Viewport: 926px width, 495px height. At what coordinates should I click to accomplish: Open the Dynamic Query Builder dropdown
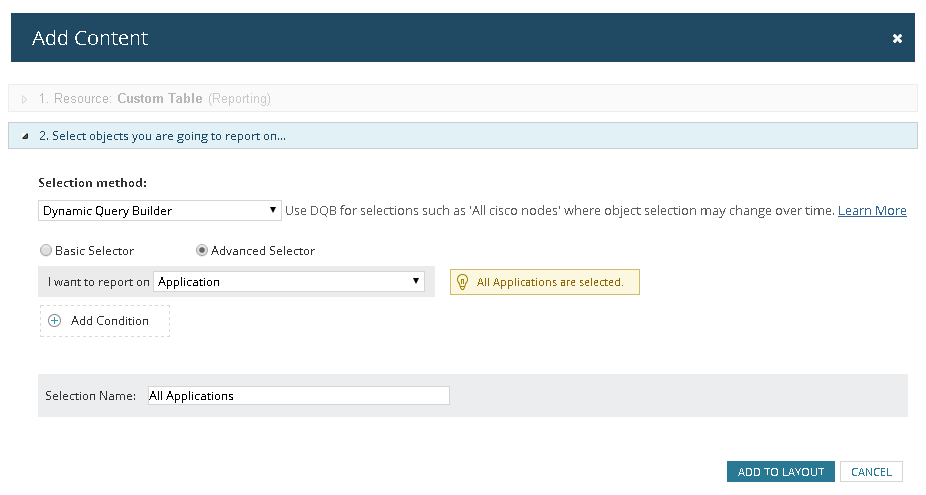(159, 211)
